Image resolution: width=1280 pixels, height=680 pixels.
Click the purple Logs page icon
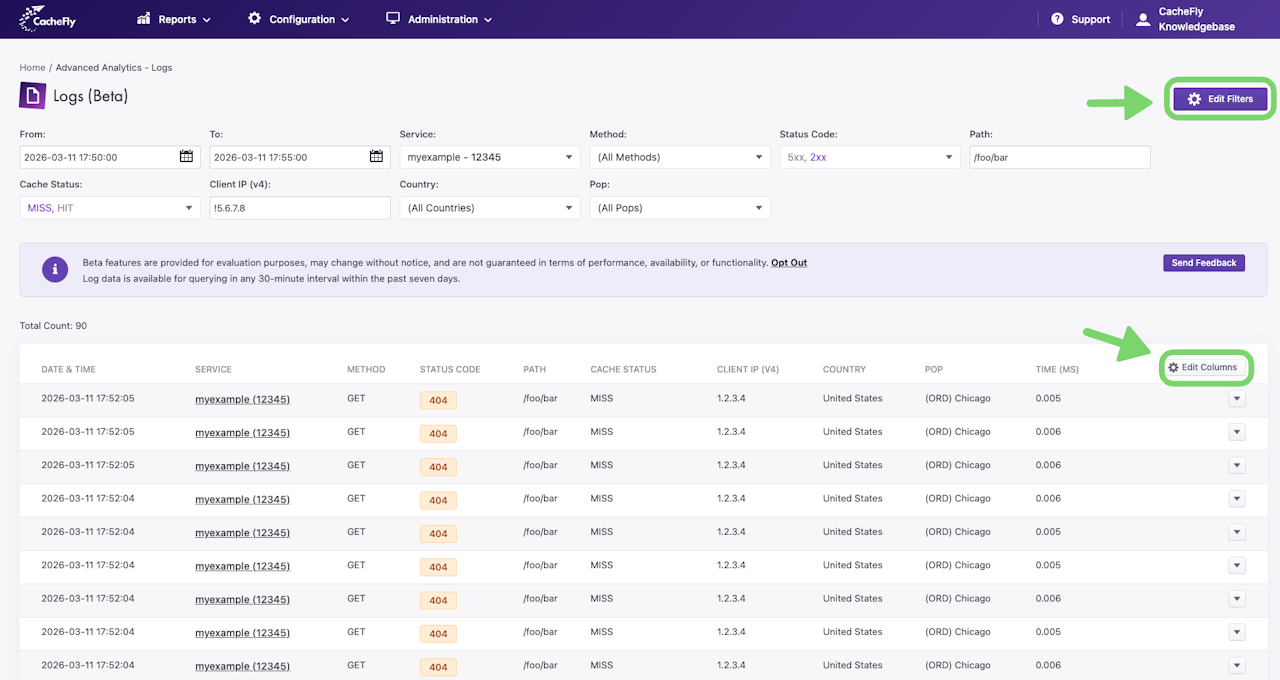tap(33, 96)
